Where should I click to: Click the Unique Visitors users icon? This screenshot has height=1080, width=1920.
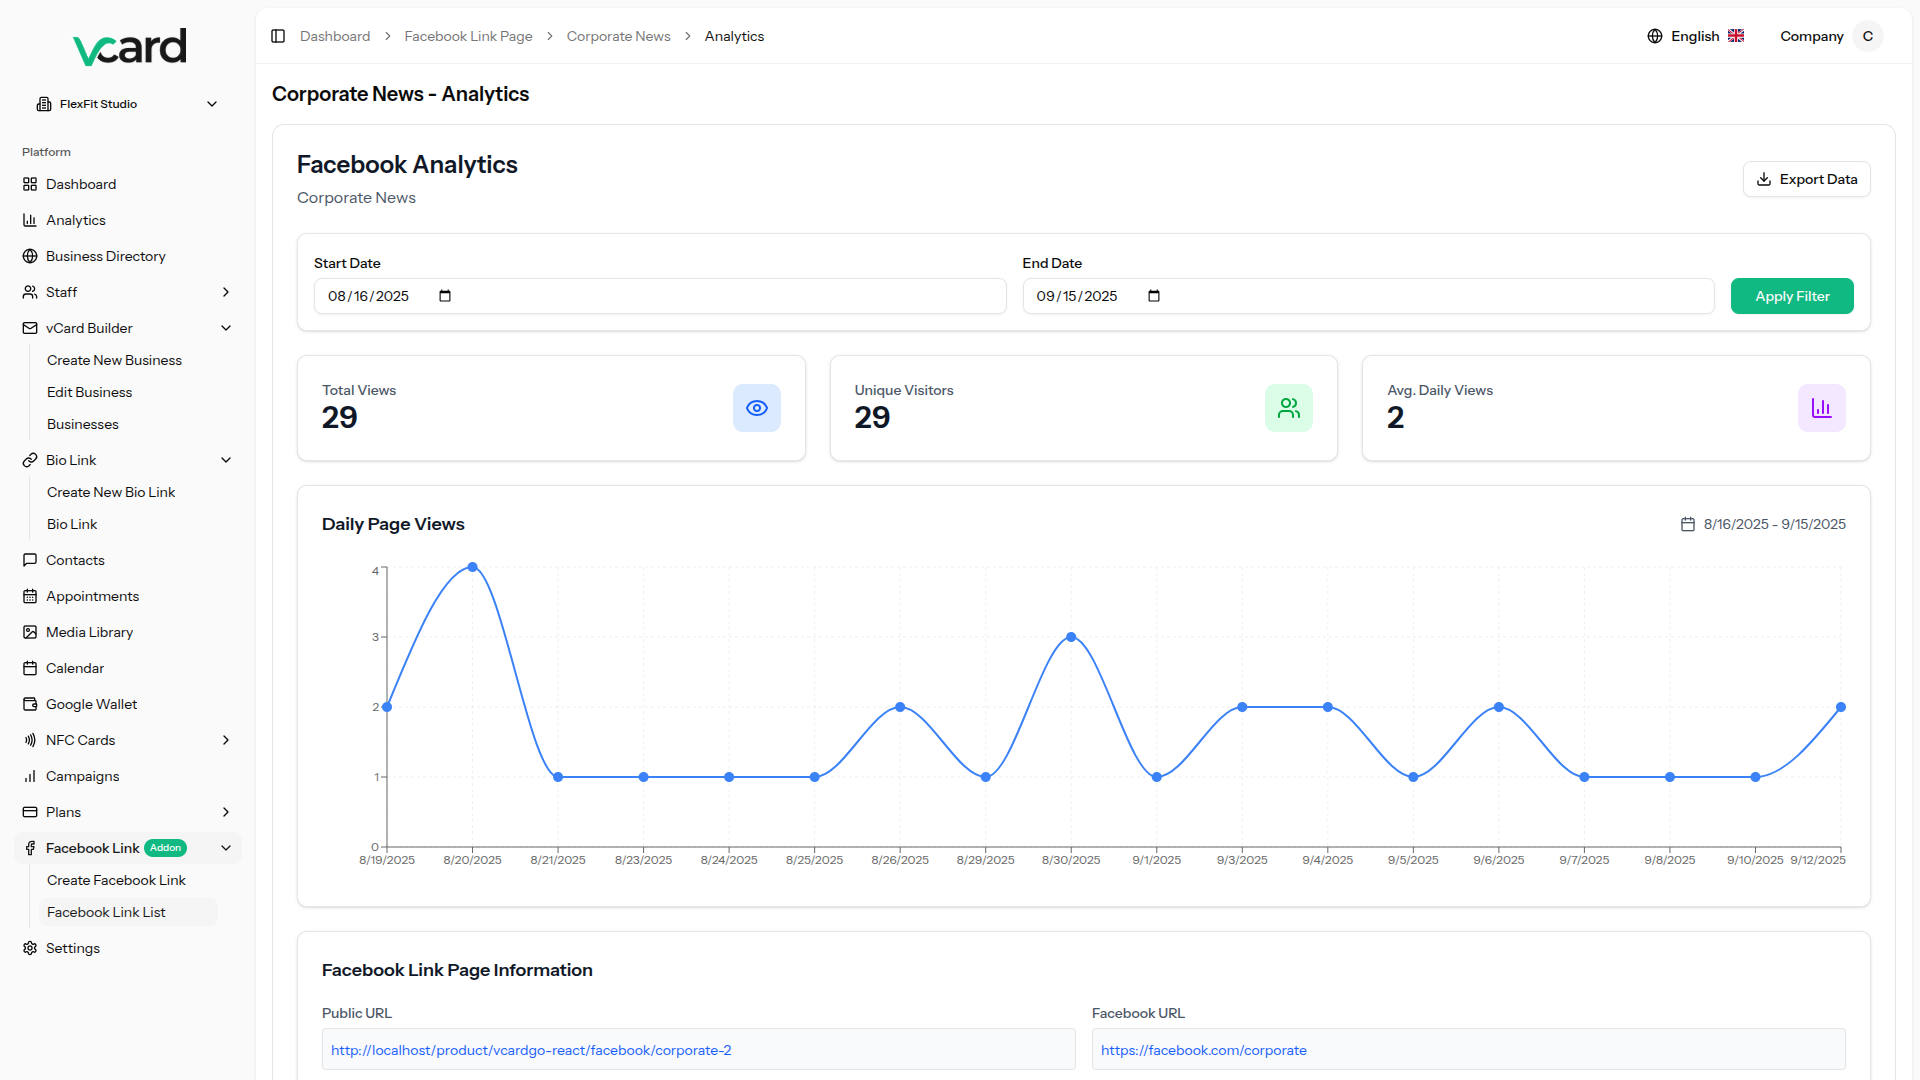1289,408
